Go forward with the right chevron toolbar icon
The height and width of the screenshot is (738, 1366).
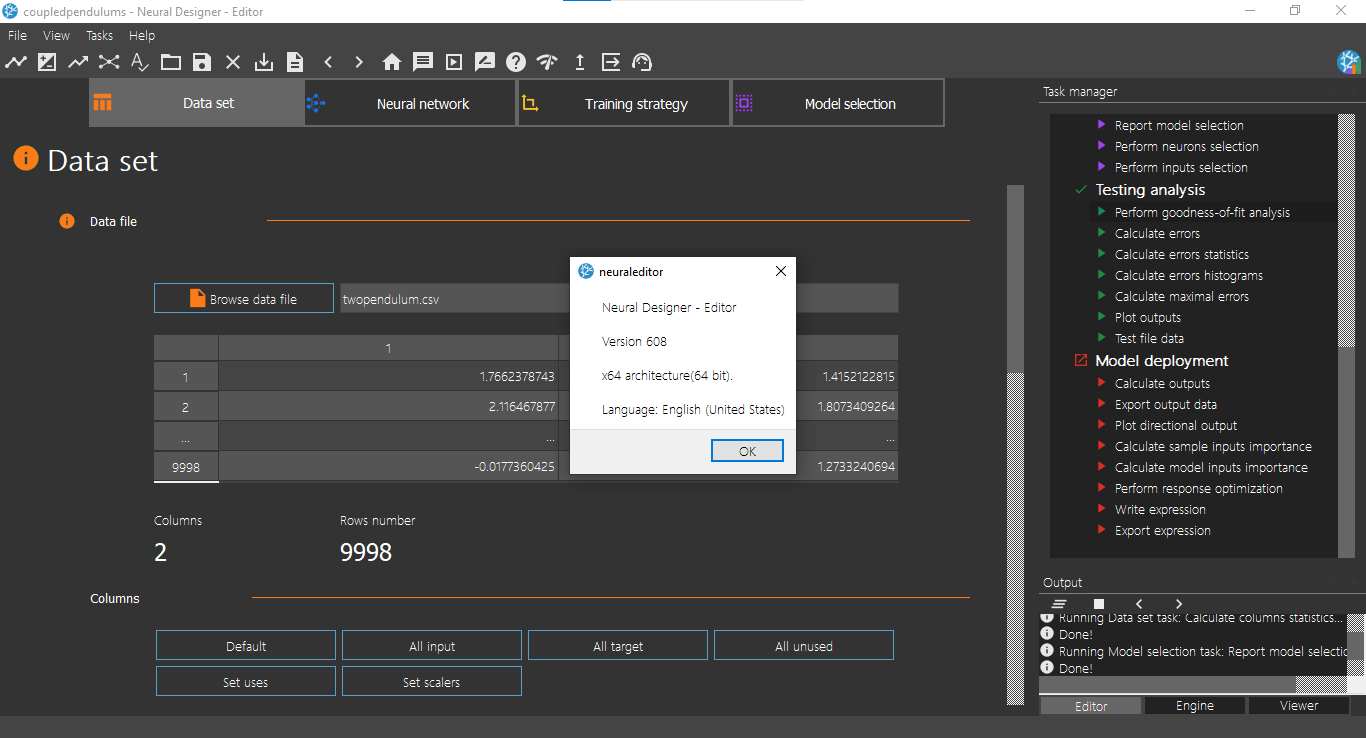(x=359, y=62)
